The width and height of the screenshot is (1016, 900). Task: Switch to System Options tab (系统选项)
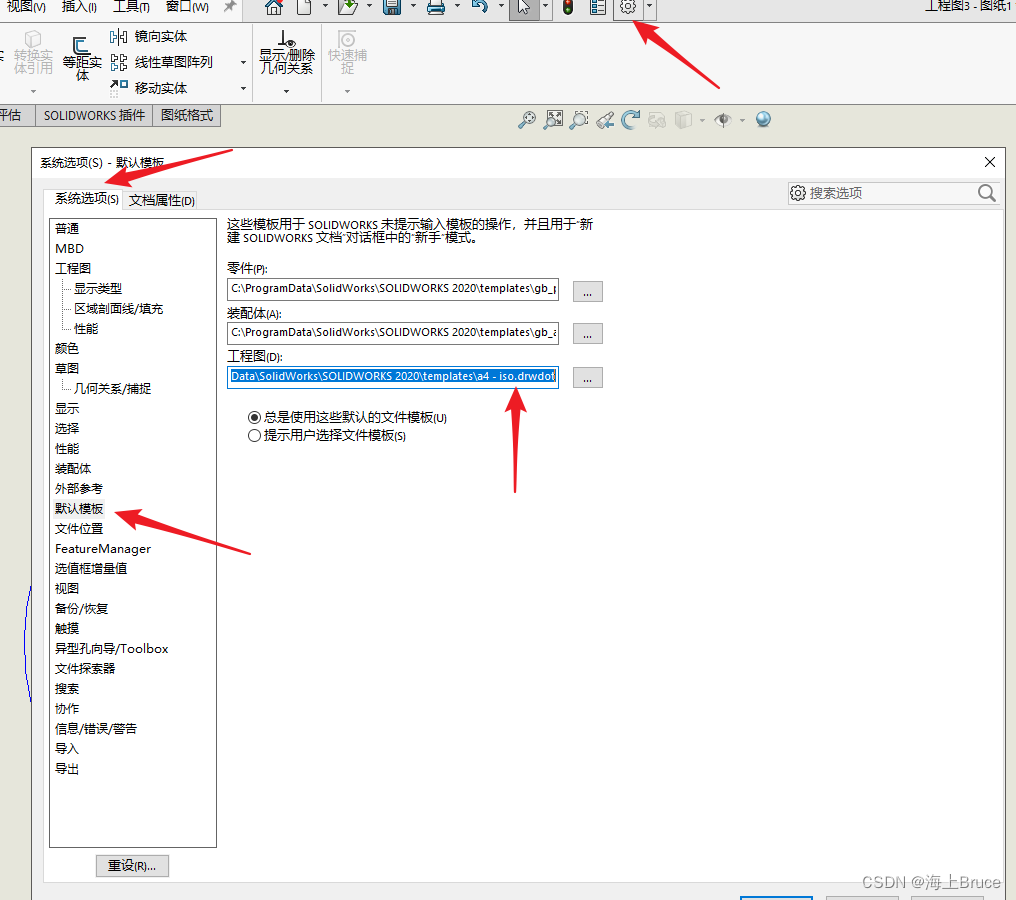86,199
